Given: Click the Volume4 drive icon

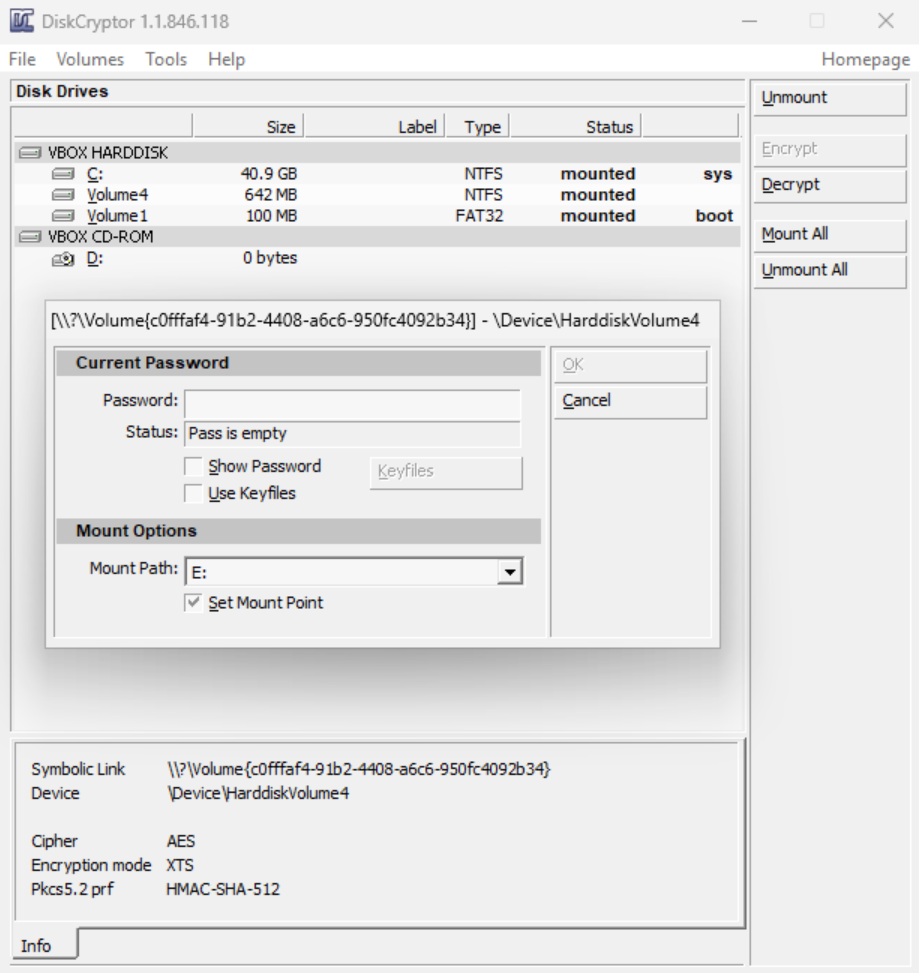Looking at the screenshot, I should click(63, 195).
